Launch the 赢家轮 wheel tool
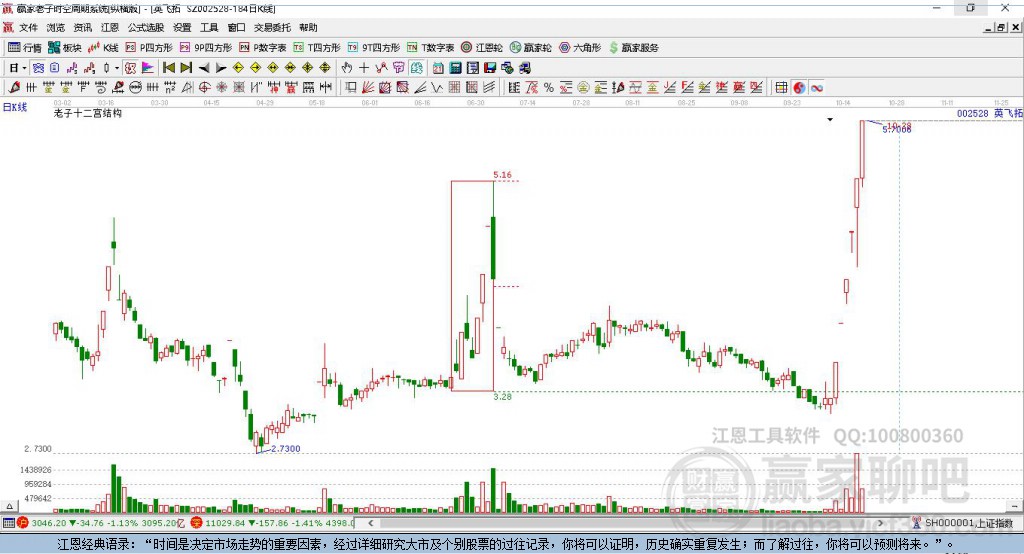1024x554 pixels. coord(530,48)
